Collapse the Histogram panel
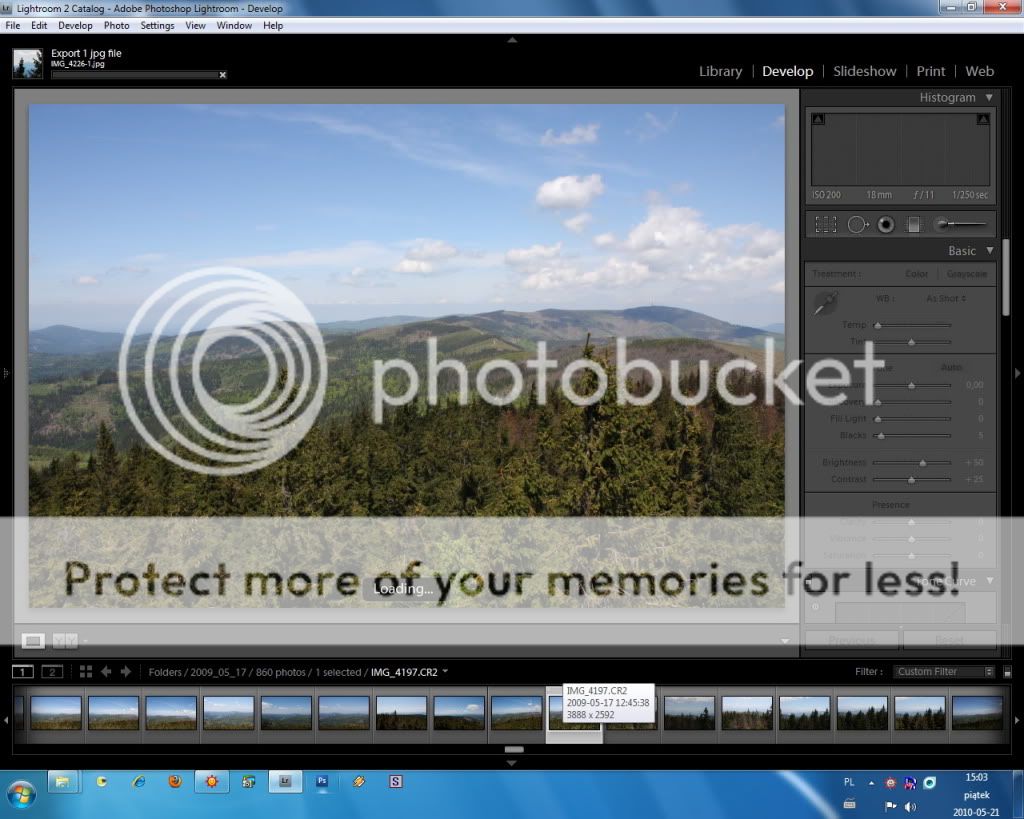Image resolution: width=1024 pixels, height=819 pixels. click(x=989, y=97)
